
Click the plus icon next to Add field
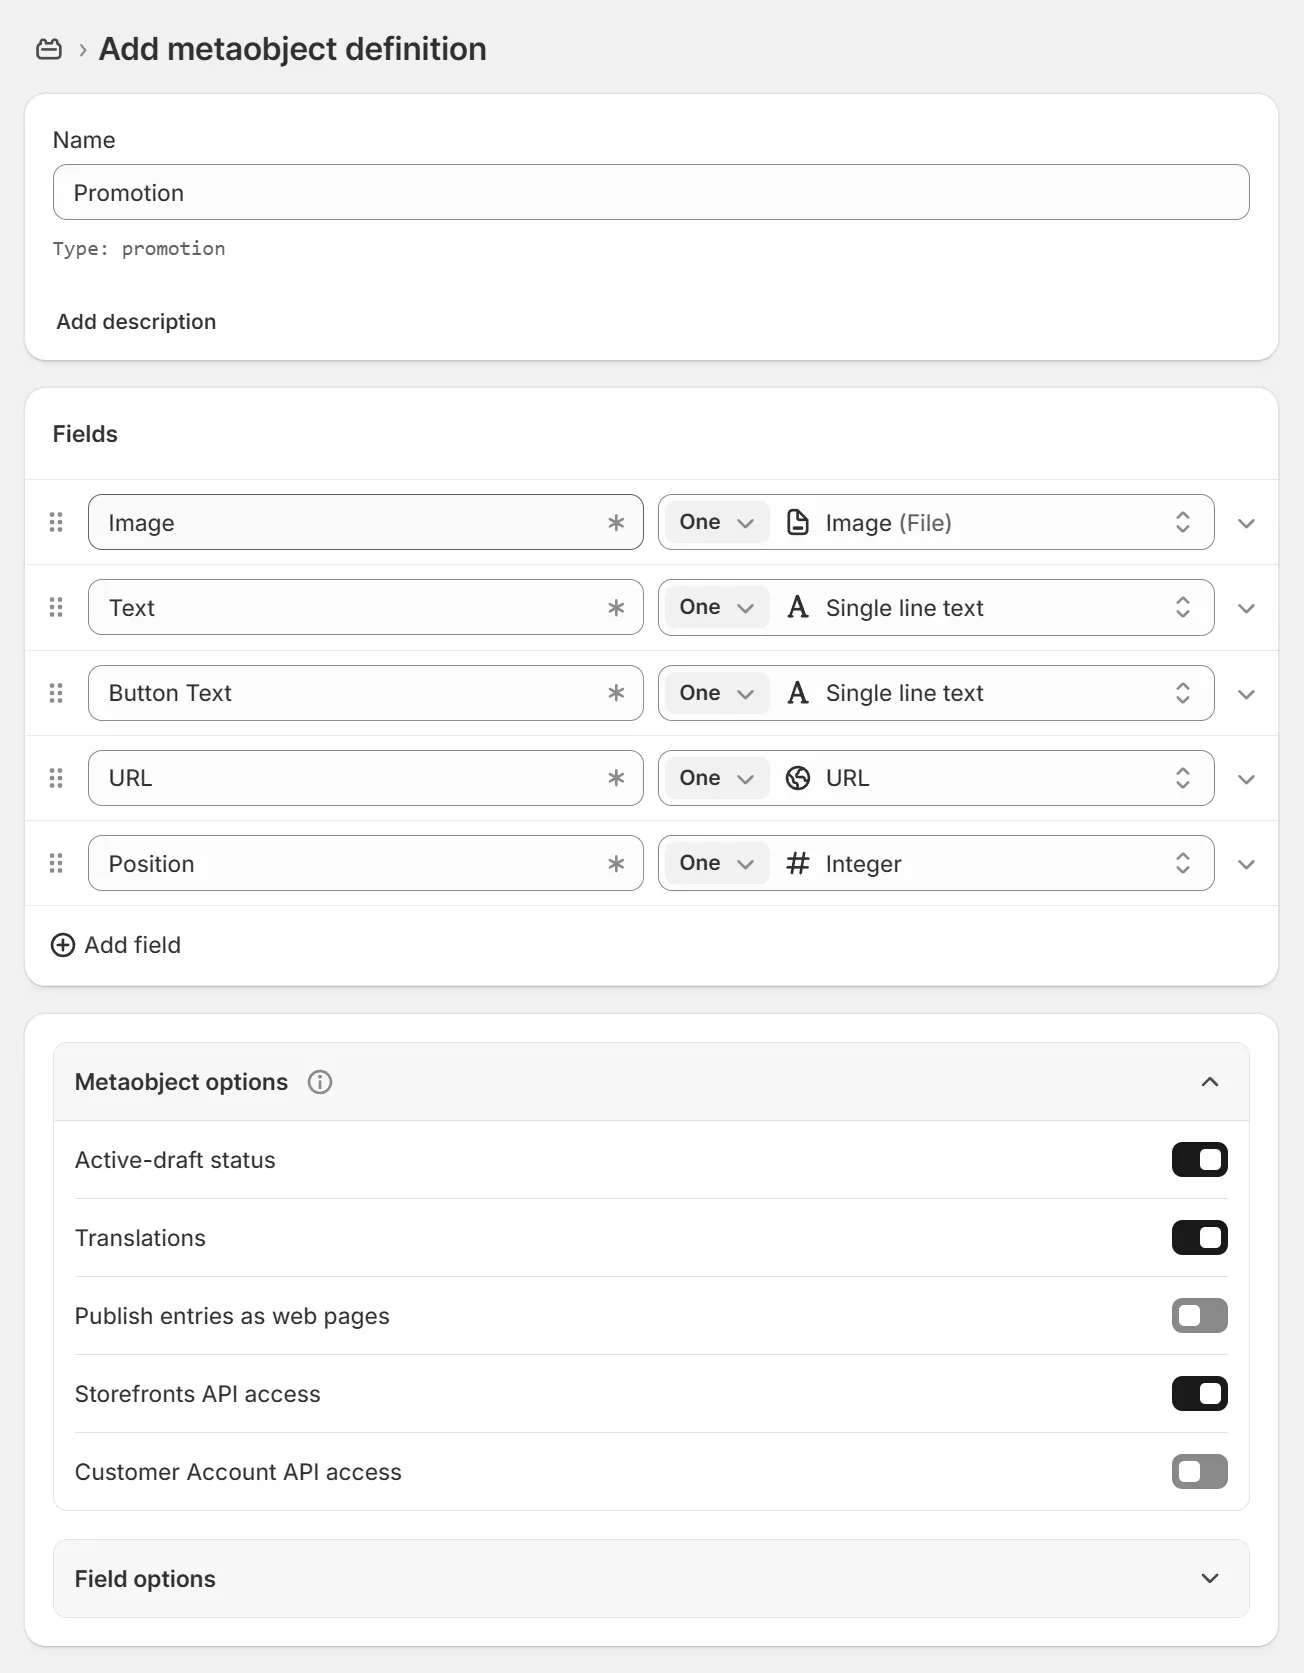[63, 945]
